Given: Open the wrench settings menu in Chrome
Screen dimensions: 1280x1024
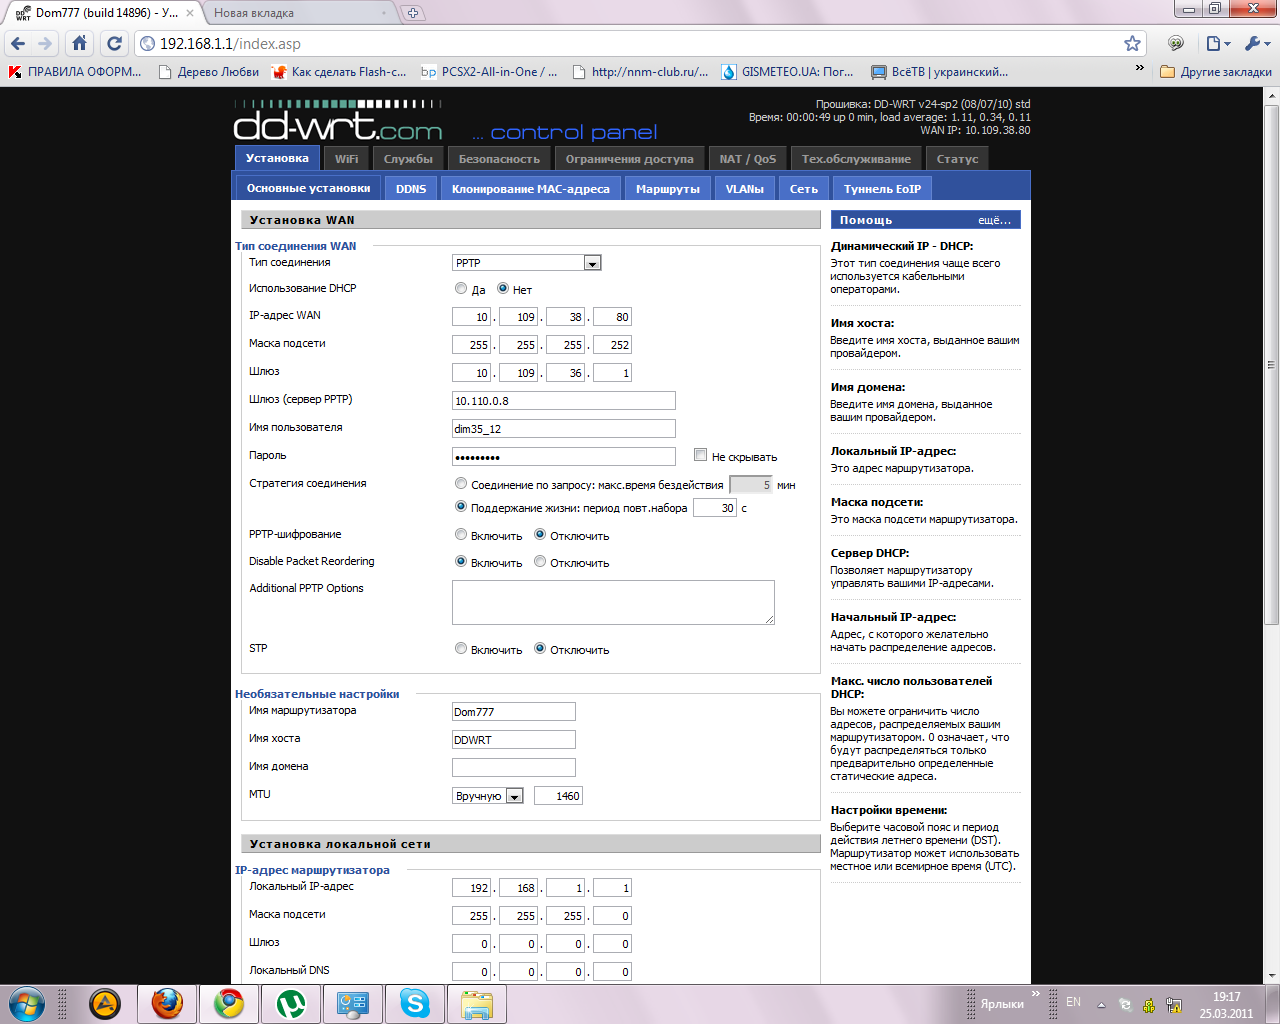Looking at the screenshot, I should pyautogui.click(x=1257, y=43).
